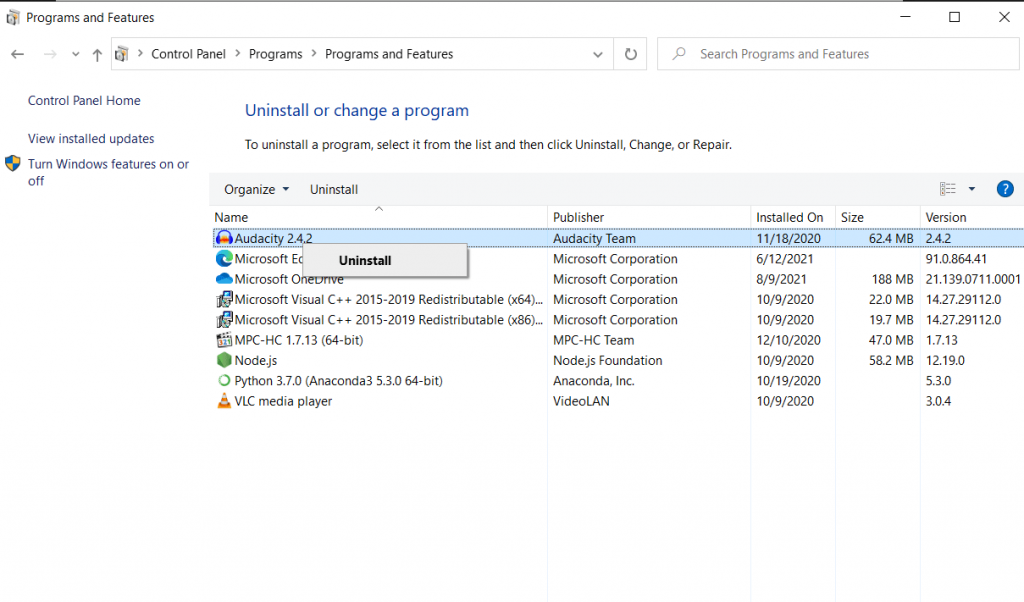Select the Node.js program entry
1024x602 pixels.
tap(255, 360)
